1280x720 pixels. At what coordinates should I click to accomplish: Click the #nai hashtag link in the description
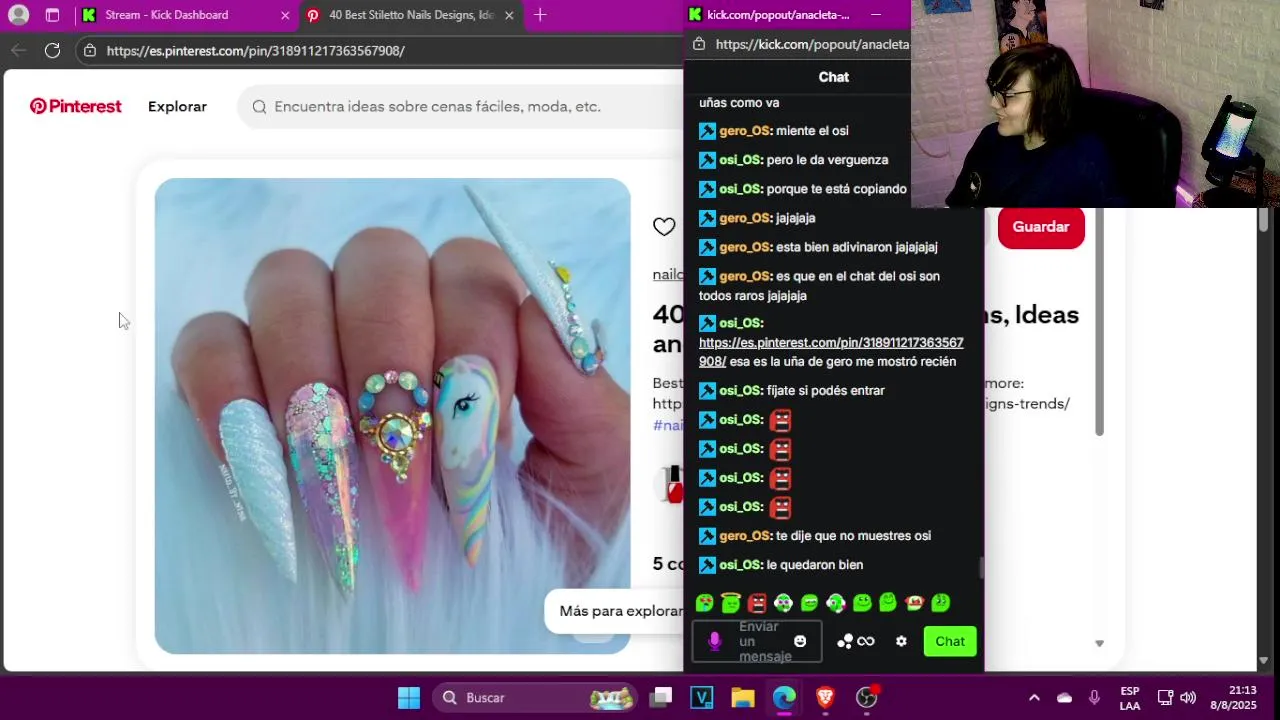668,425
